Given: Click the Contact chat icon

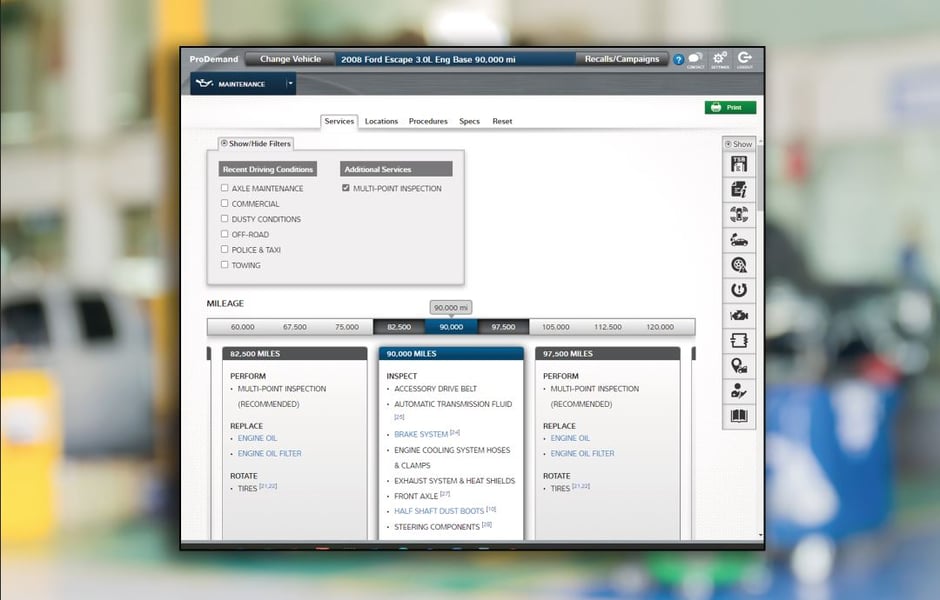Looking at the screenshot, I should pos(695,60).
